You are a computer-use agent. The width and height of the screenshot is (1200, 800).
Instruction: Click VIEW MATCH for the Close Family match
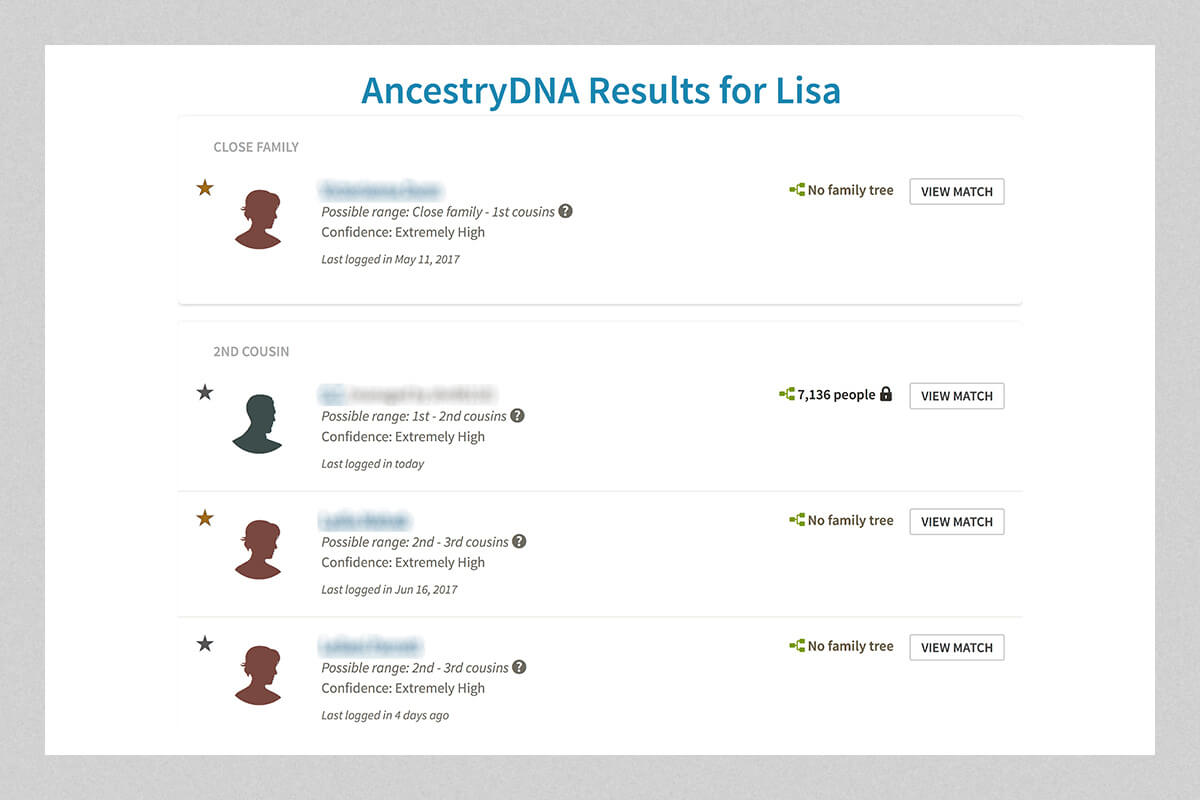point(956,191)
